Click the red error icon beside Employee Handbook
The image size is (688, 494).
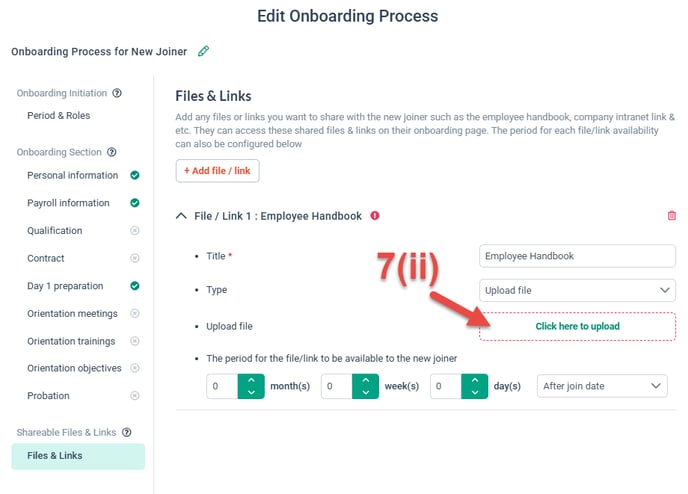[x=375, y=215]
